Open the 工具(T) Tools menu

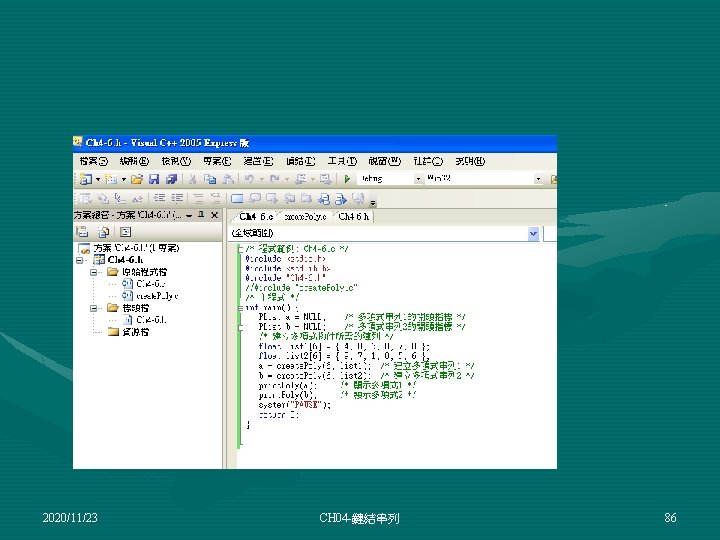(x=342, y=161)
